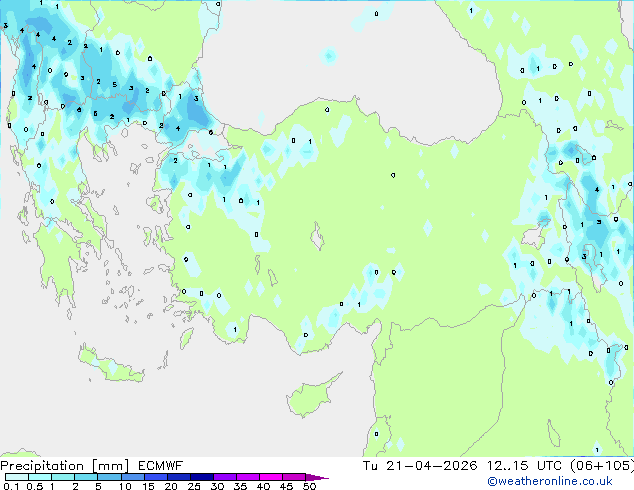Click the '[mm]' unit label

tap(110, 466)
